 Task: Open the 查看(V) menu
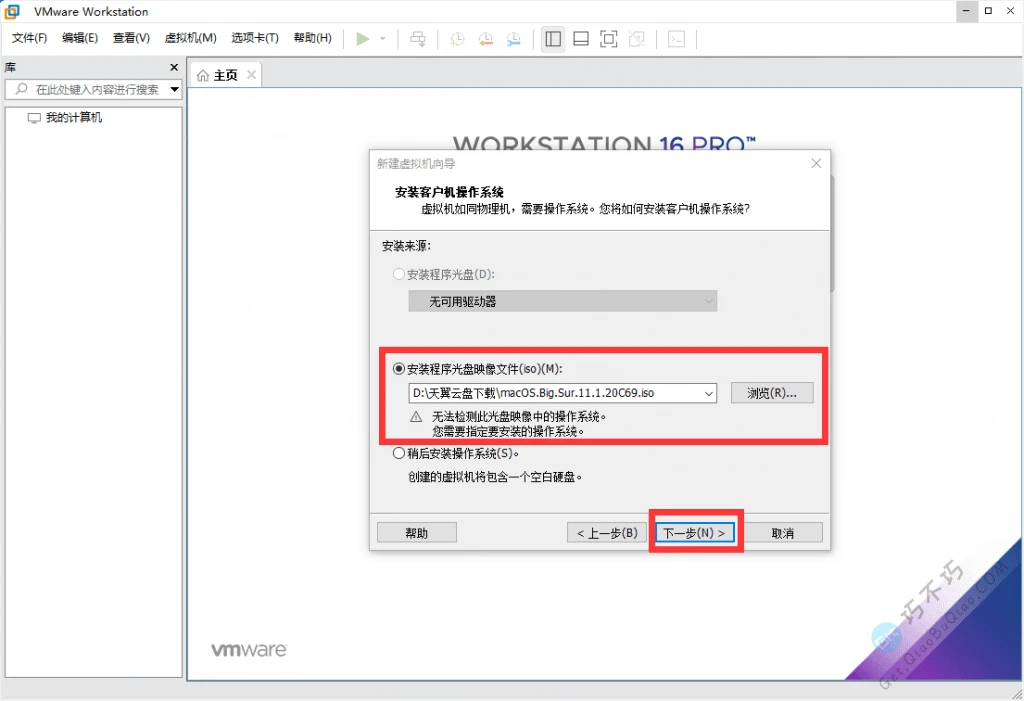131,38
